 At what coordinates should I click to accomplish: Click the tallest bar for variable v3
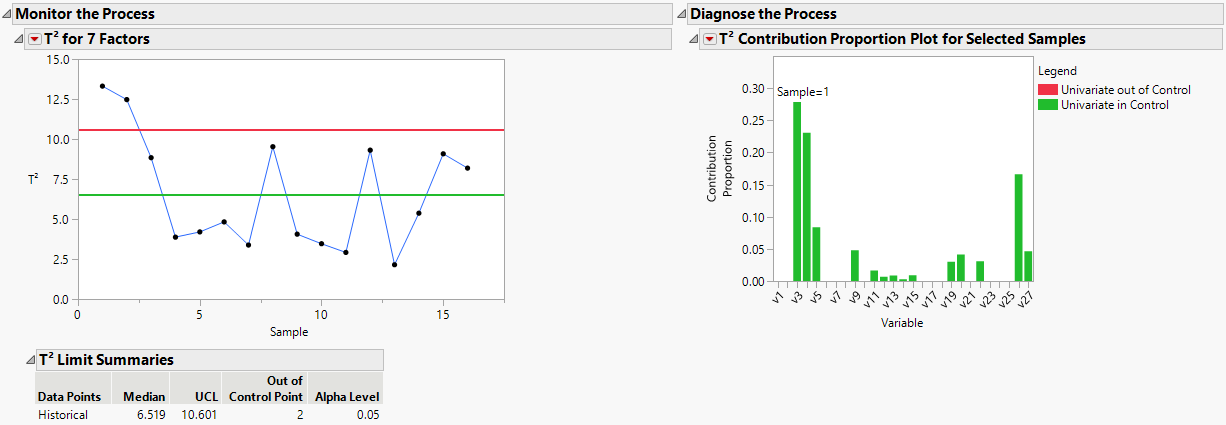tap(797, 192)
